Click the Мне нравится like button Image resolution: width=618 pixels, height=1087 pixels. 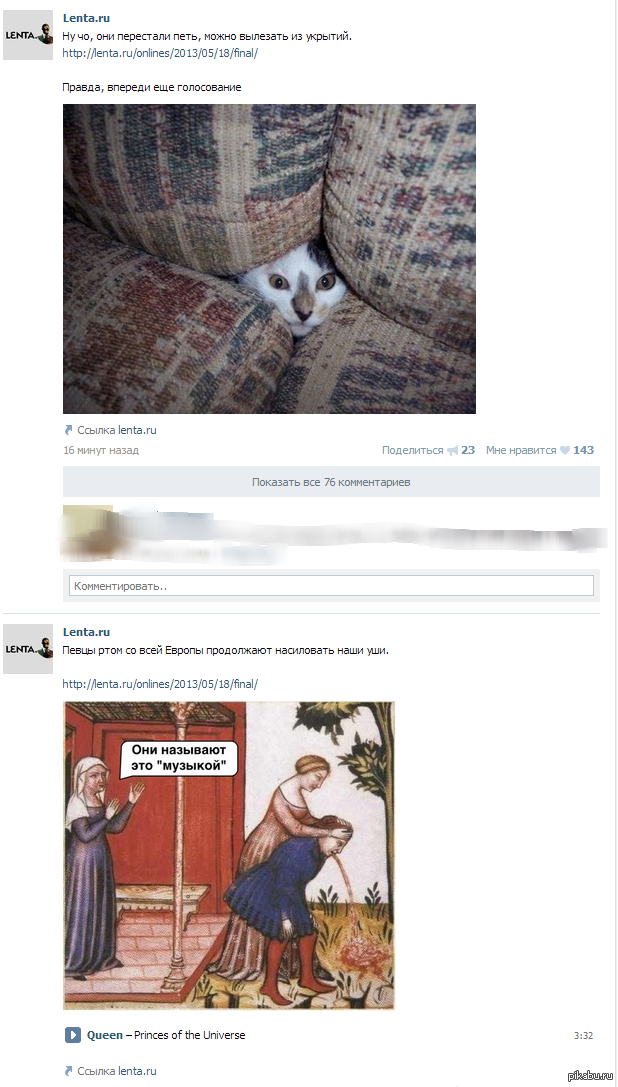click(x=521, y=450)
